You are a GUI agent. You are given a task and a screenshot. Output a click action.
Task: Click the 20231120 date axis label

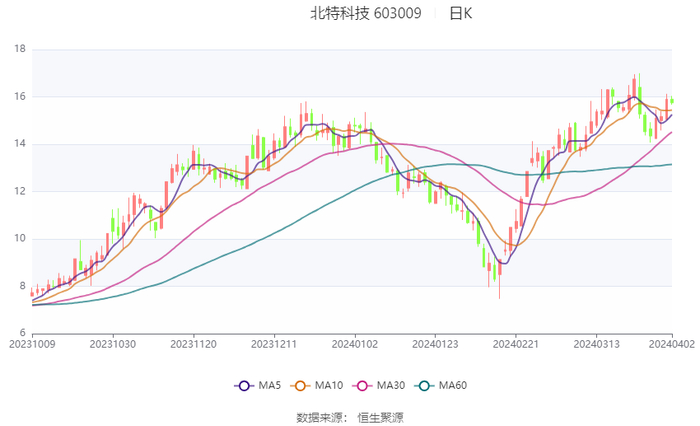point(192,344)
